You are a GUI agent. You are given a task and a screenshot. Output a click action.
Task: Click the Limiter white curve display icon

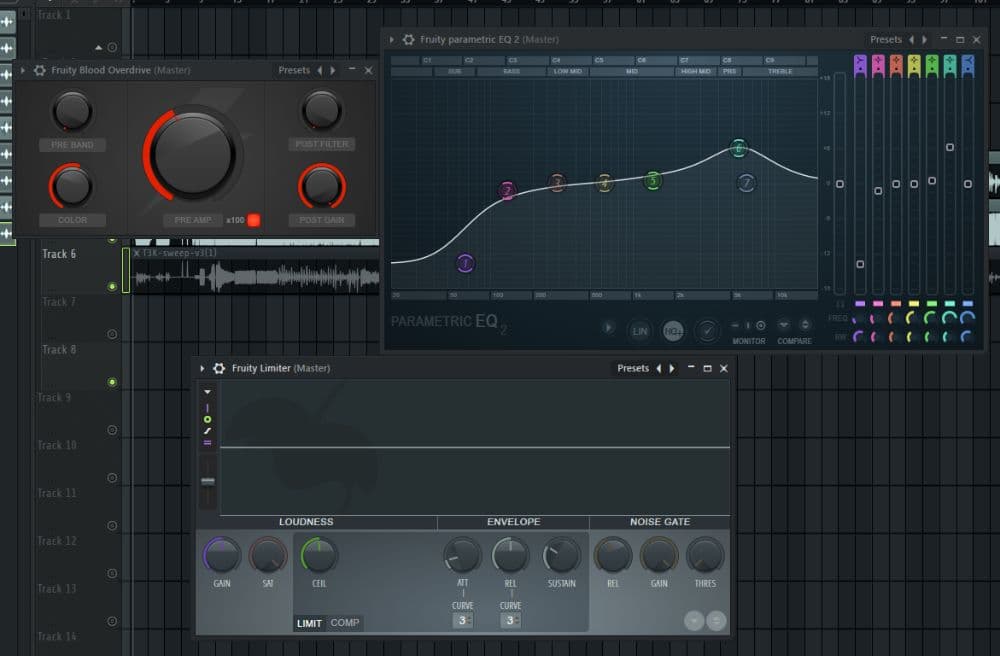[207, 431]
